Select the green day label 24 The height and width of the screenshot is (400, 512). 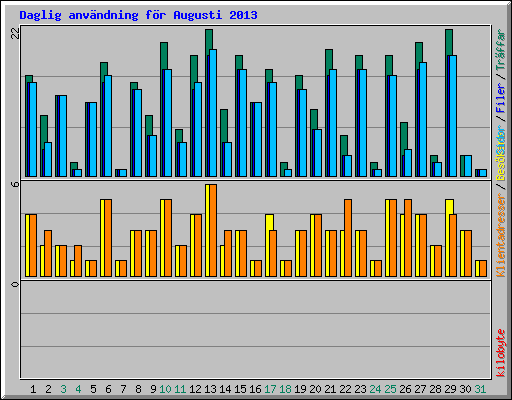[x=375, y=389]
